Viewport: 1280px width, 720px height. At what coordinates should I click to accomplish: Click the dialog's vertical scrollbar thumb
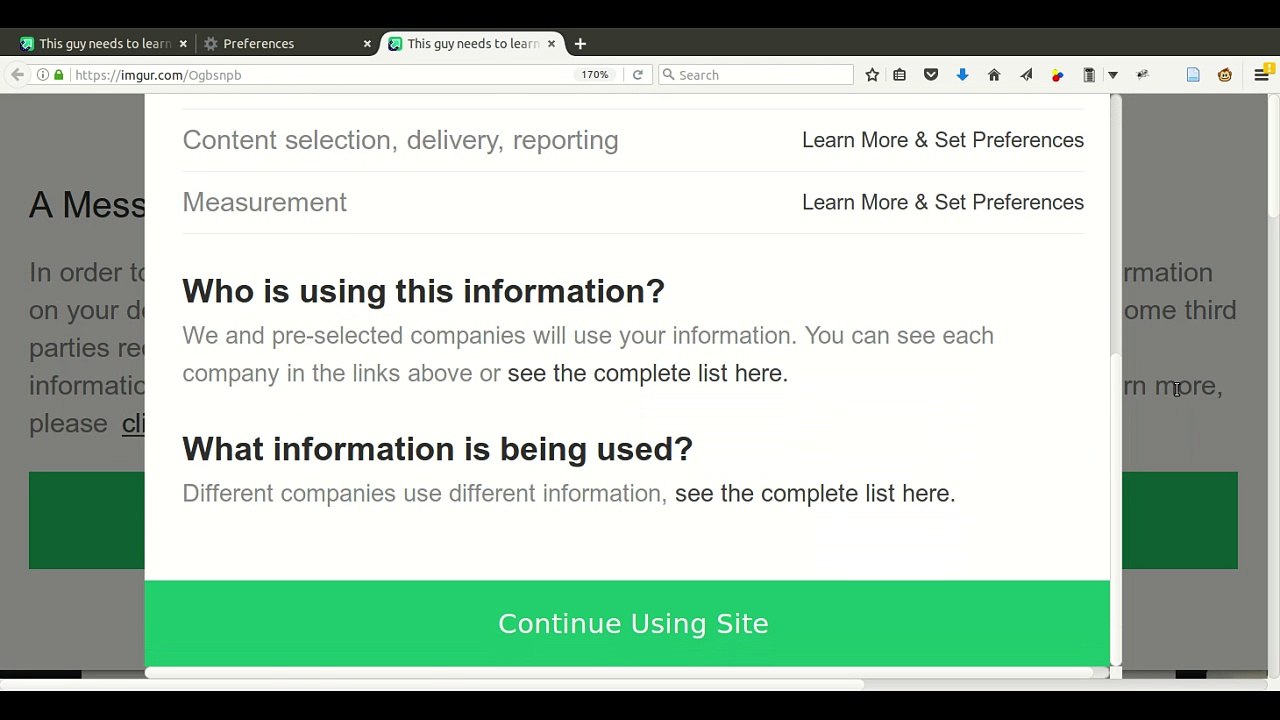(1115, 511)
